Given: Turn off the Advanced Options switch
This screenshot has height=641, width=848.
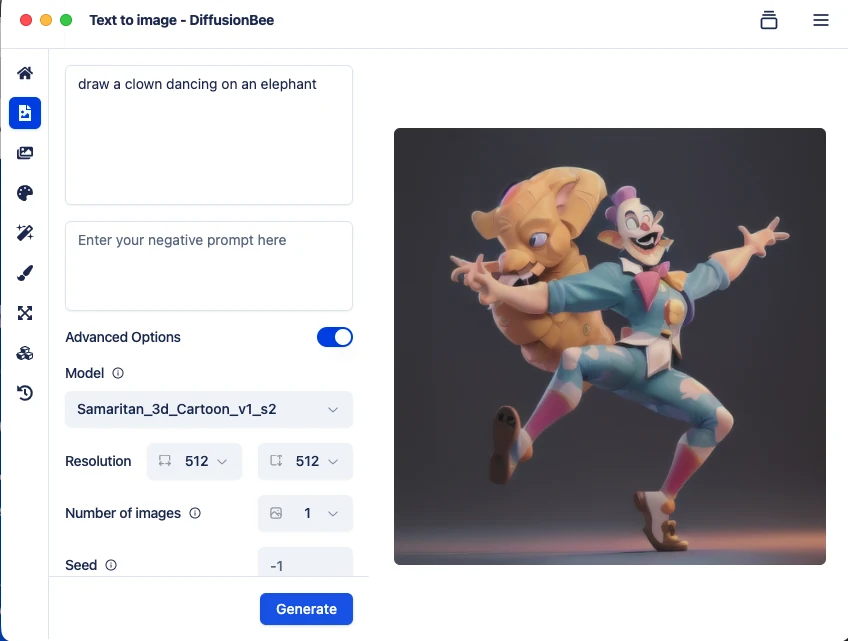Looking at the screenshot, I should pos(335,337).
